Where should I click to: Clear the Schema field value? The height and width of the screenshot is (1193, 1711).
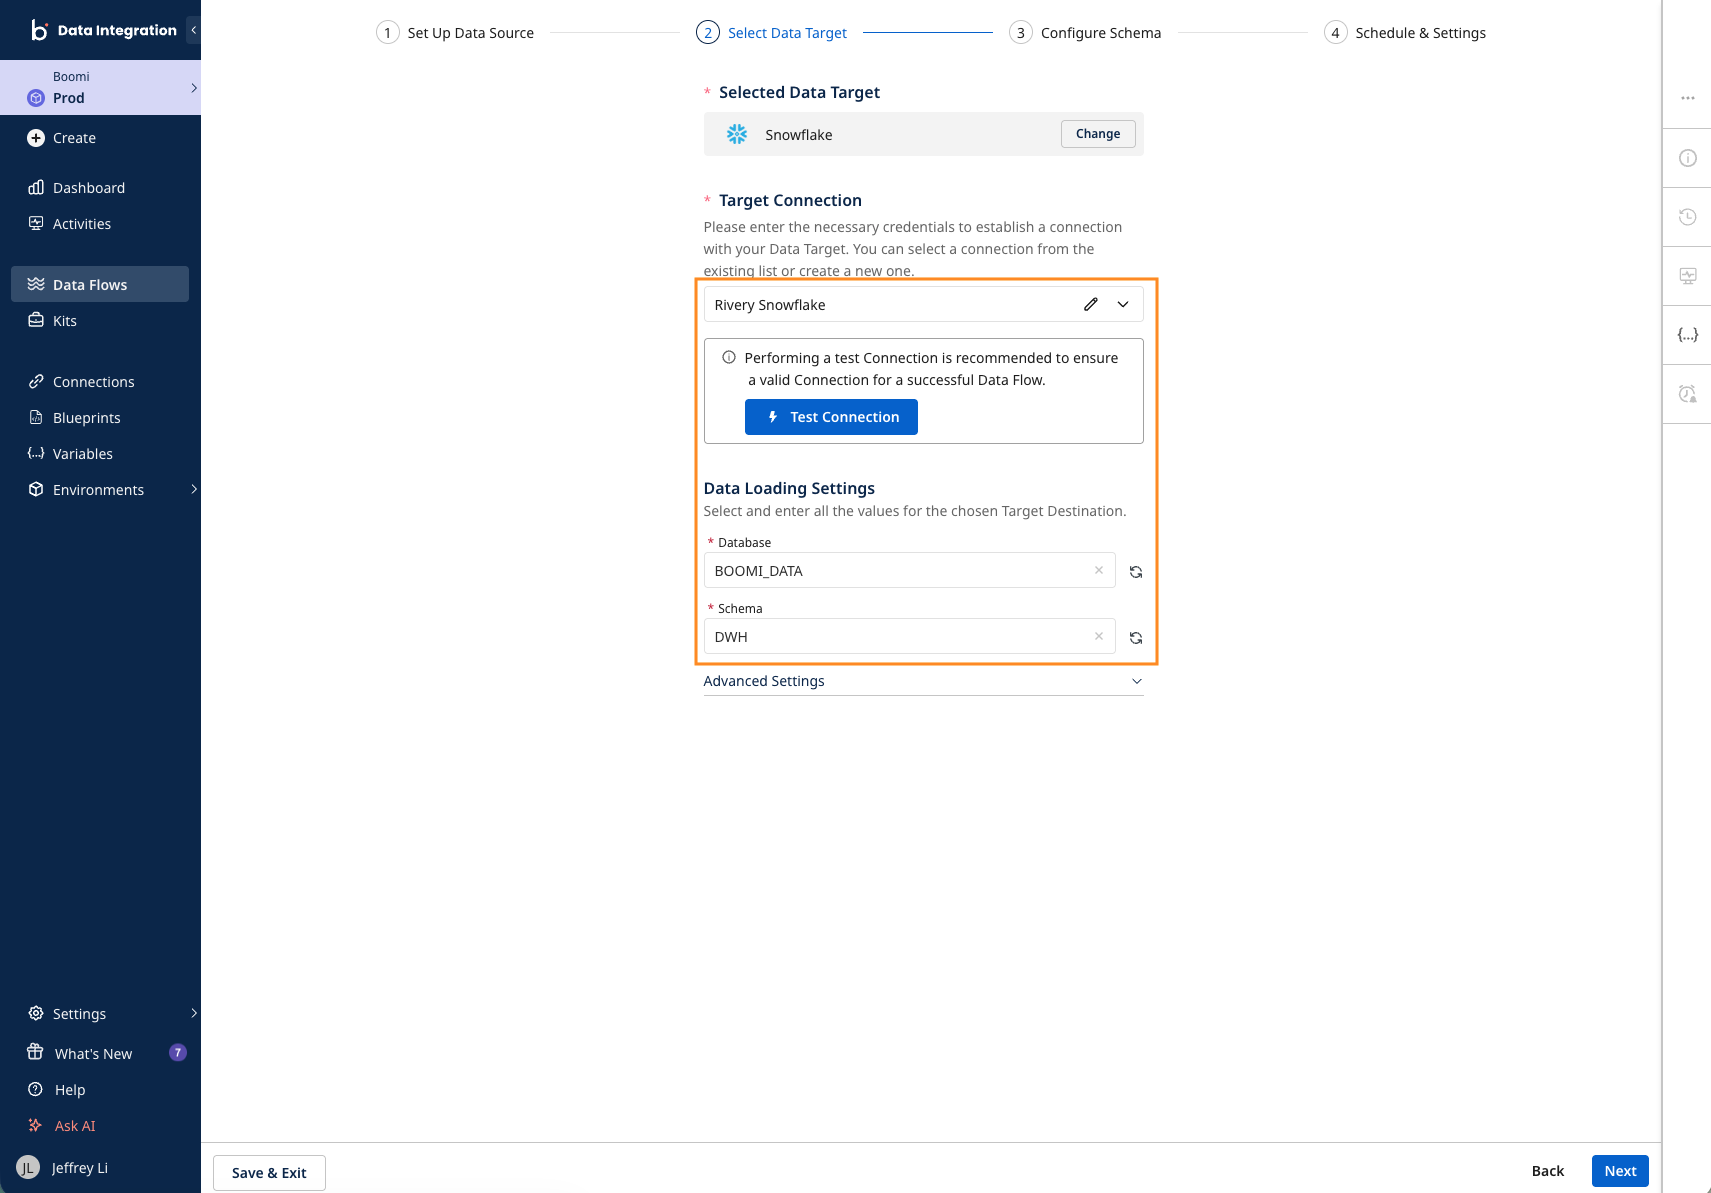(1099, 636)
